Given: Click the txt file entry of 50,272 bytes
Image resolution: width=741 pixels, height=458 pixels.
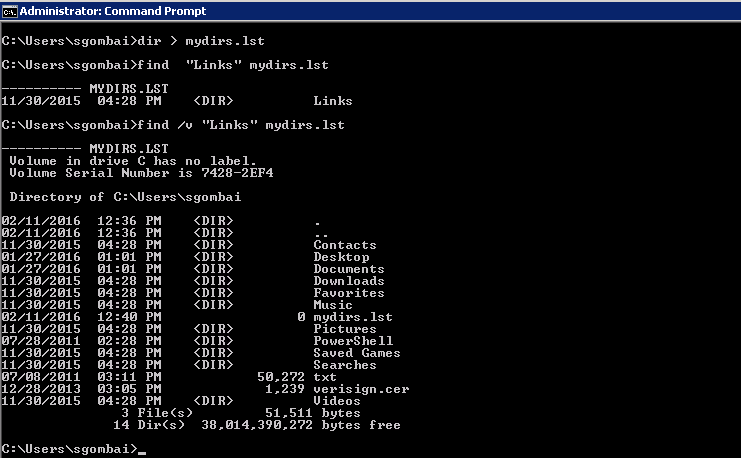Looking at the screenshot, I should point(169,377).
